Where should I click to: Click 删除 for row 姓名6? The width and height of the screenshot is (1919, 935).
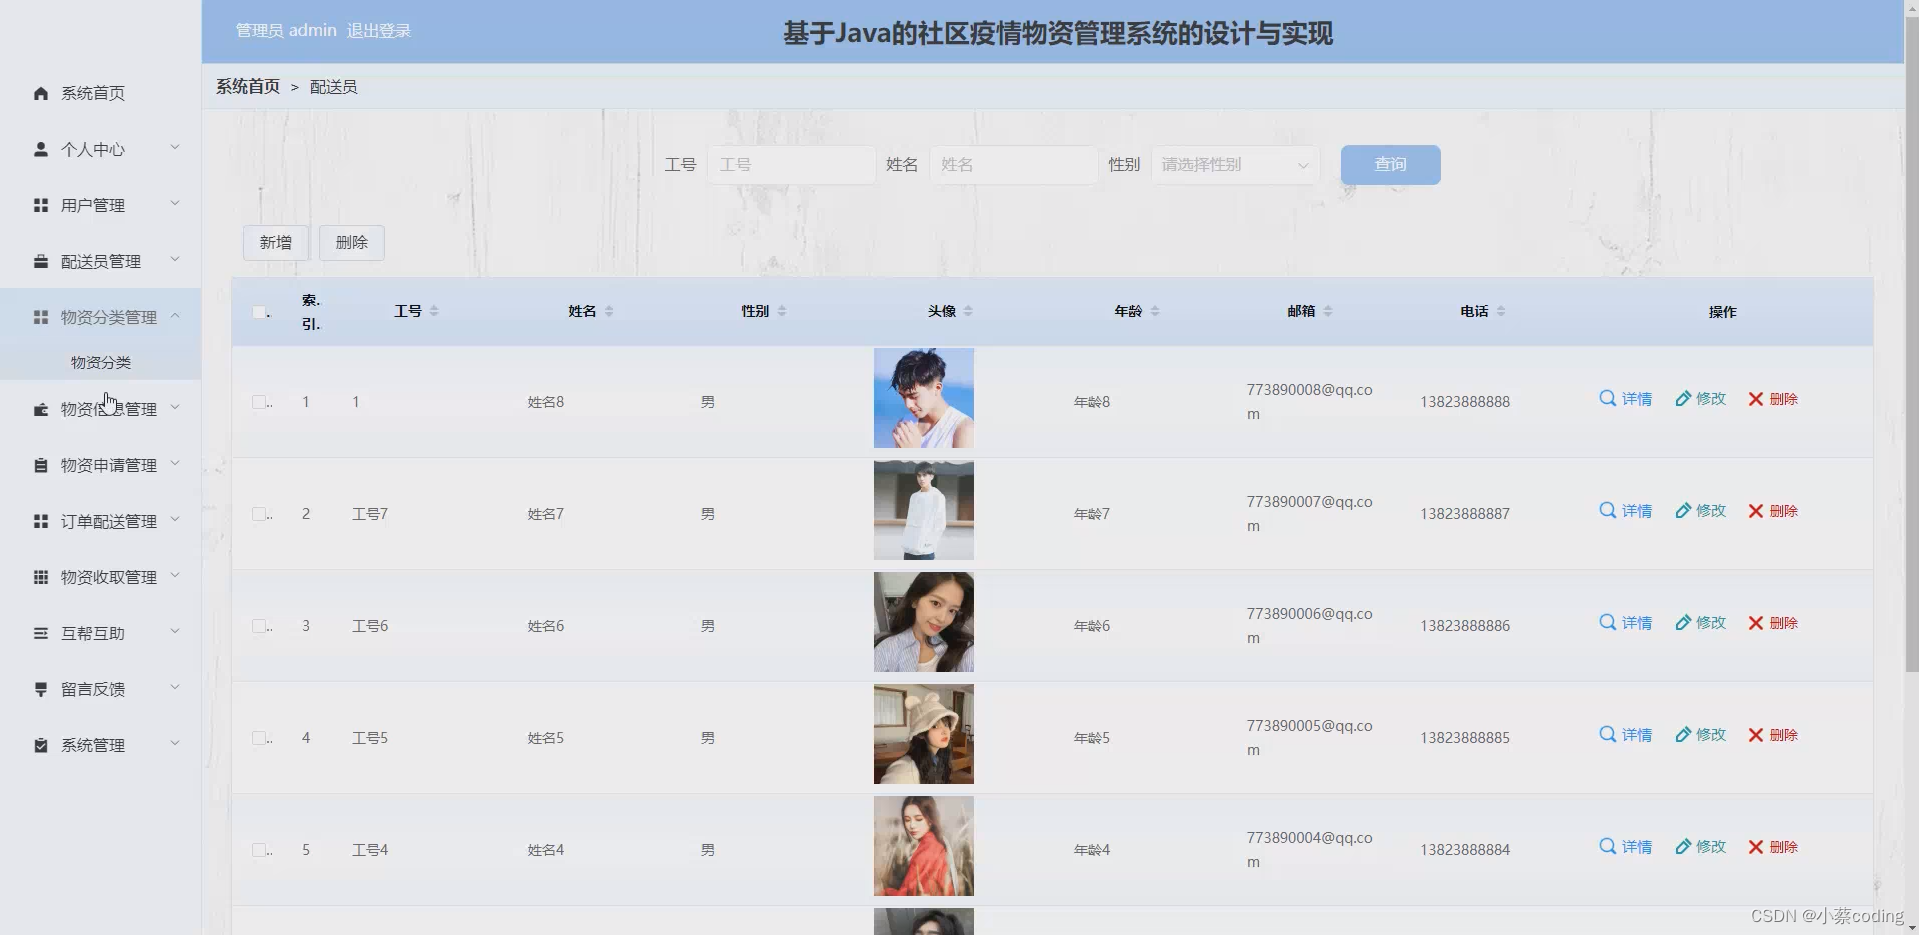pos(1773,623)
